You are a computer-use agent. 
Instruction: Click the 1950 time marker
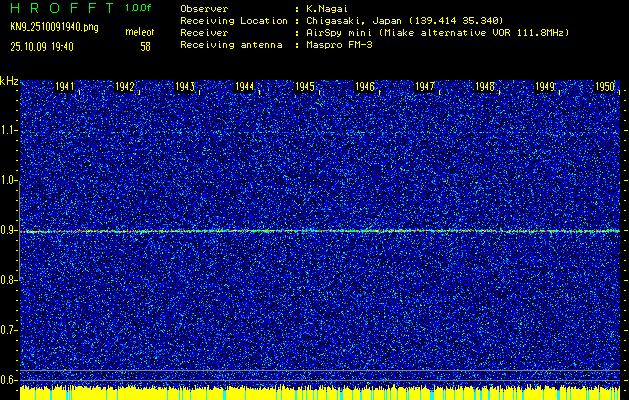605,88
